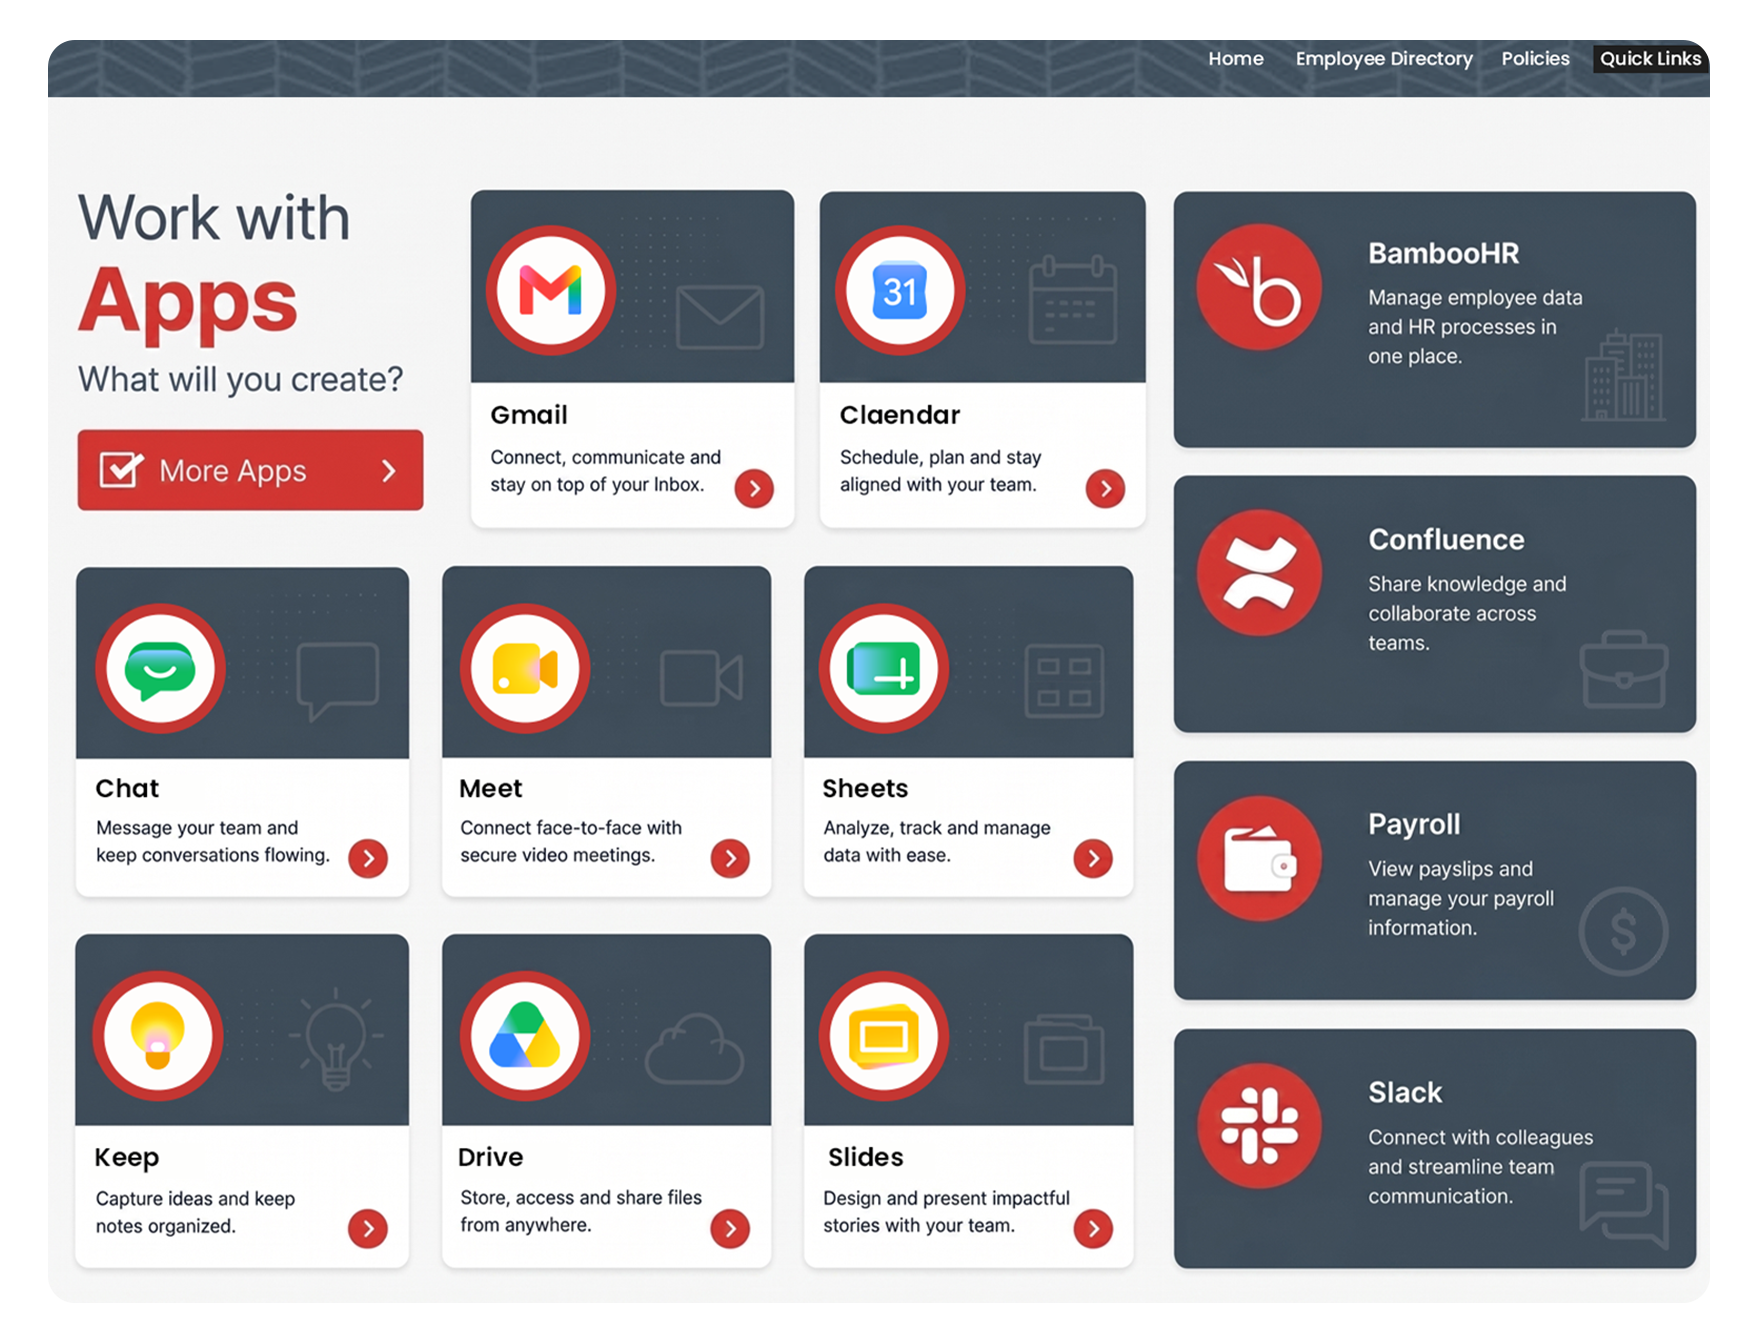The image size is (1760, 1343).
Task: Click the red arrow on Slides card
Action: 1093,1229
